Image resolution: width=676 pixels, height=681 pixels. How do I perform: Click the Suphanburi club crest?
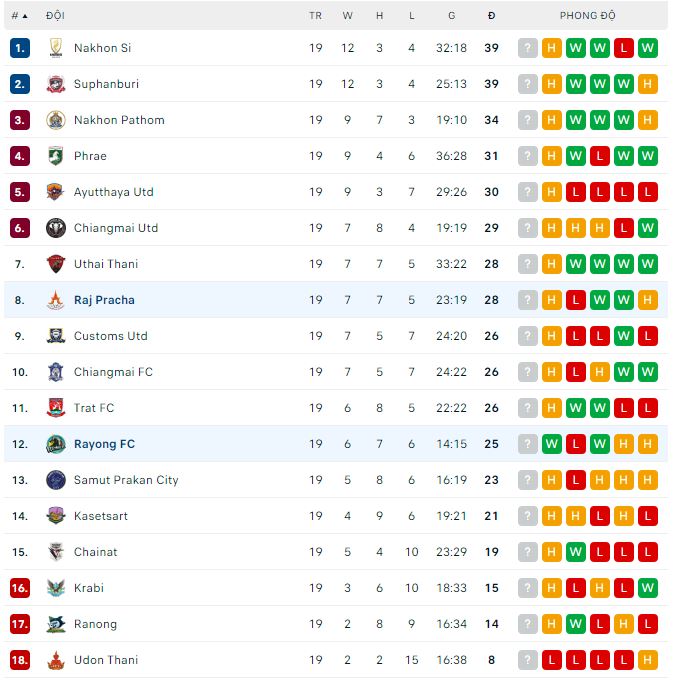tap(56, 84)
